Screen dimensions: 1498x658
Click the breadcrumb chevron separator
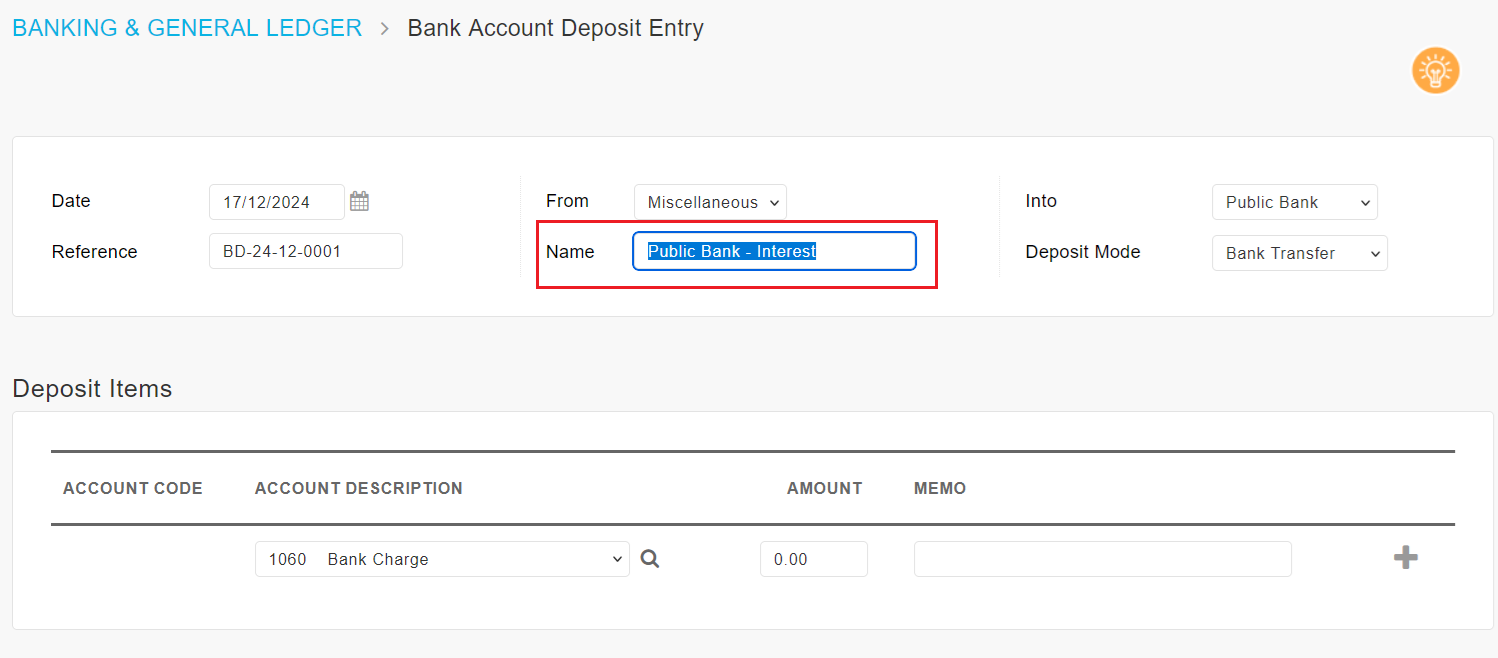pos(384,29)
